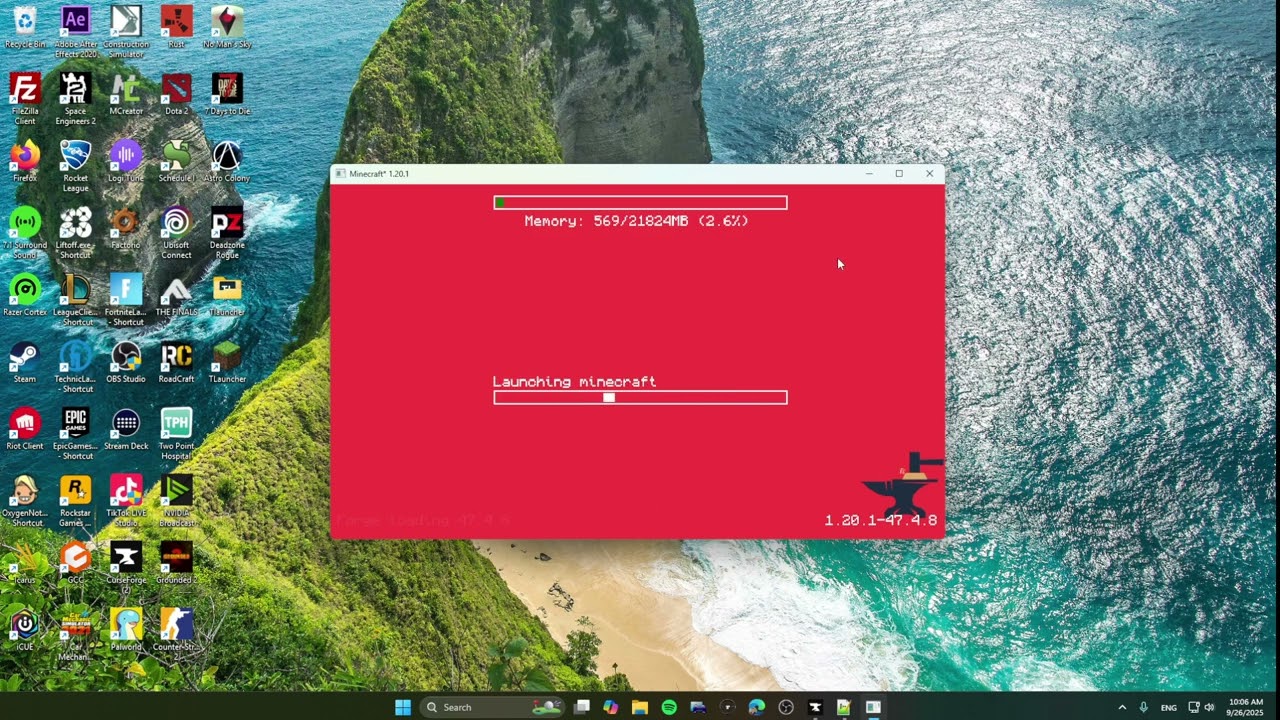Open FileZilla Client shortcut

(x=25, y=98)
